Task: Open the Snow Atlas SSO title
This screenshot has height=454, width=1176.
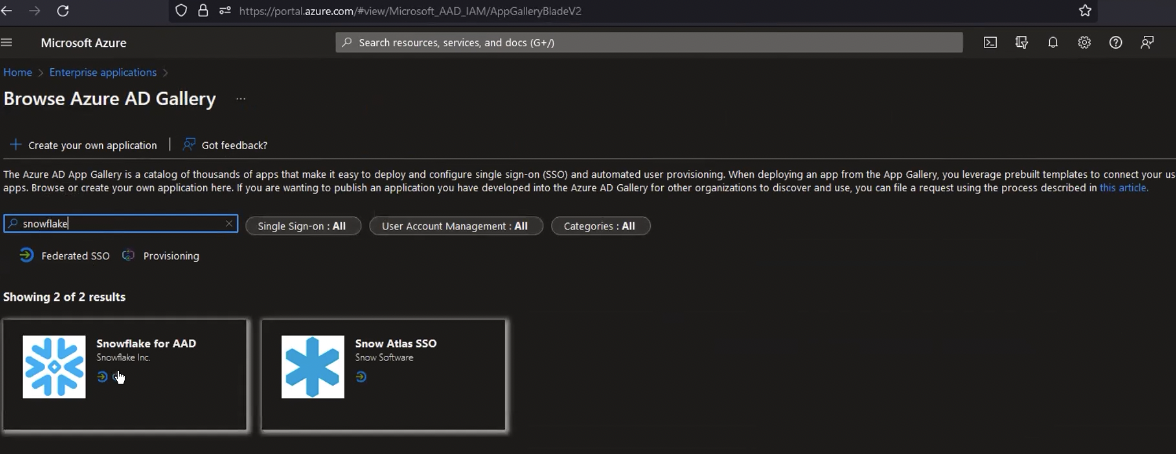Action: coord(396,344)
